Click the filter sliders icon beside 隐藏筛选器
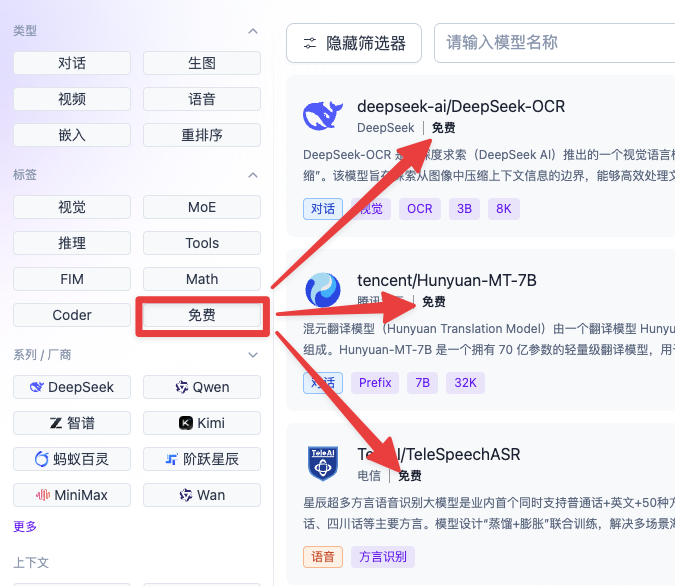675x586 pixels. click(310, 43)
